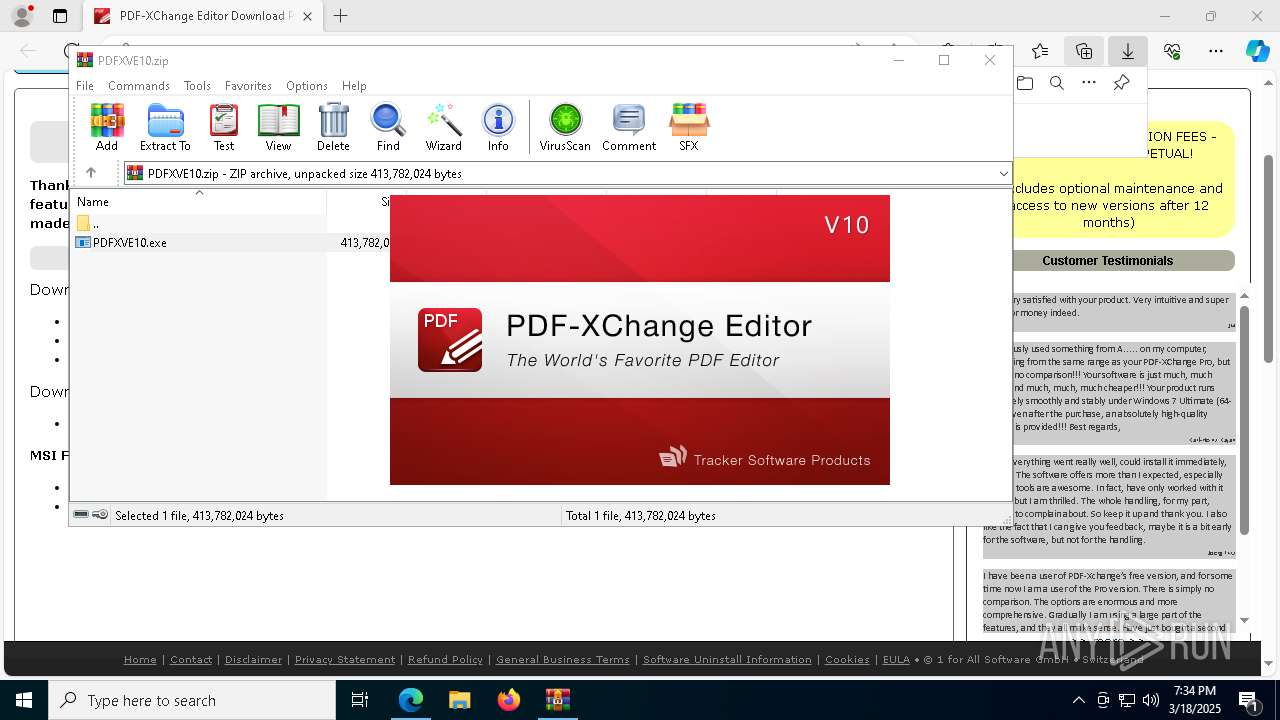Open Firefox from the taskbar
The image size is (1280, 720).
[508, 700]
